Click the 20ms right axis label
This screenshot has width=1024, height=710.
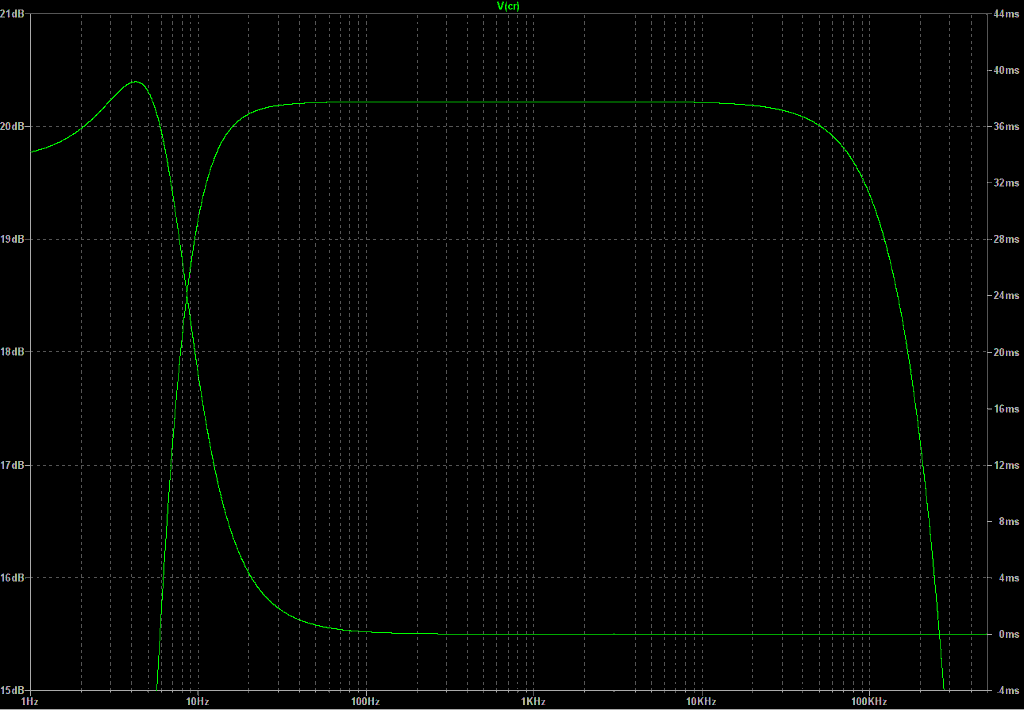(1007, 352)
